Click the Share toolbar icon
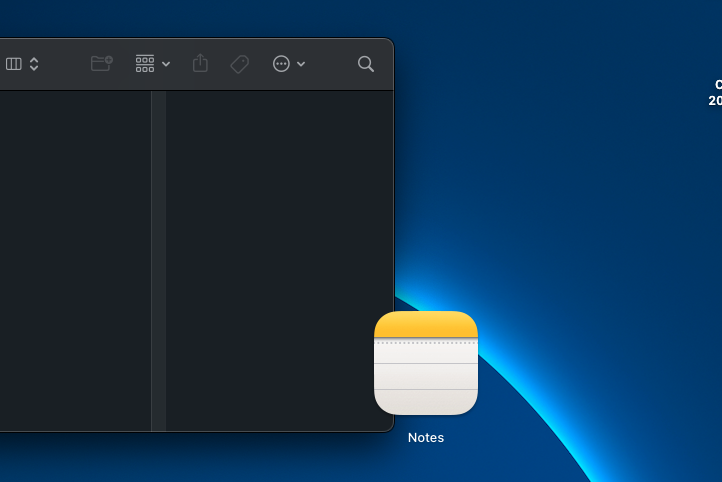722x482 pixels. [x=200, y=64]
